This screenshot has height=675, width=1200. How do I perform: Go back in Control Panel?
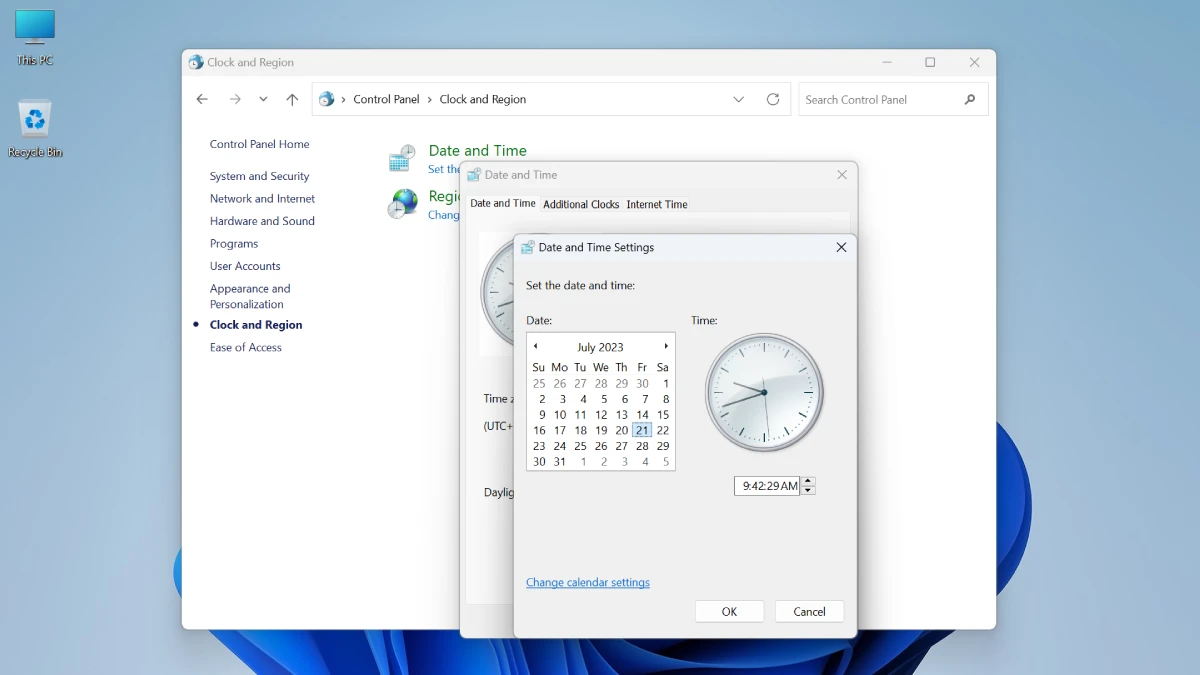pos(202,99)
